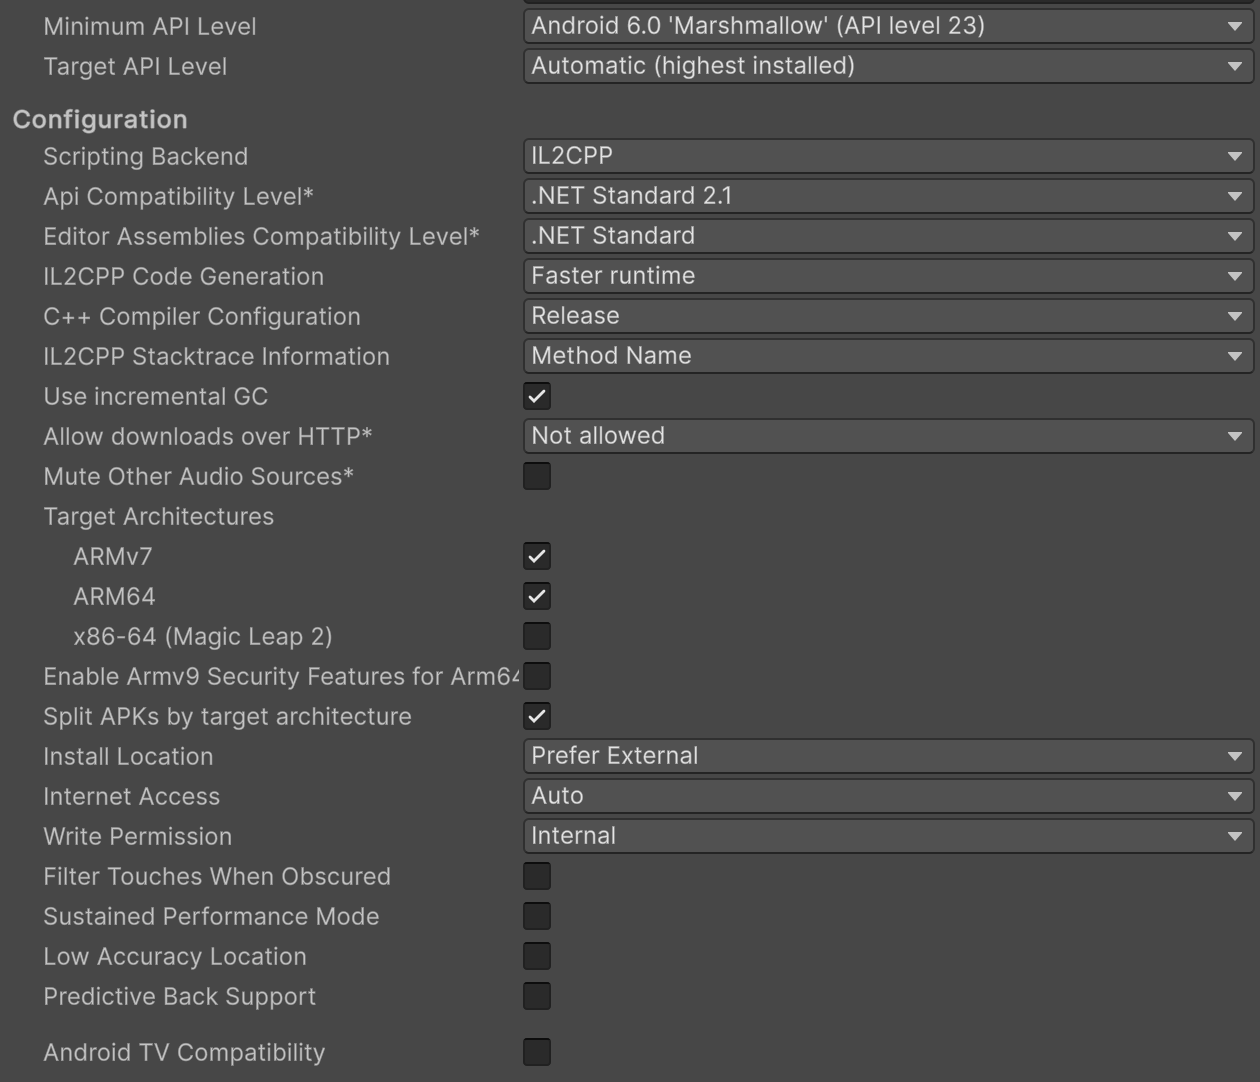The image size is (1260, 1082).
Task: Uncheck the ARMv7 architecture checkbox
Action: click(537, 556)
